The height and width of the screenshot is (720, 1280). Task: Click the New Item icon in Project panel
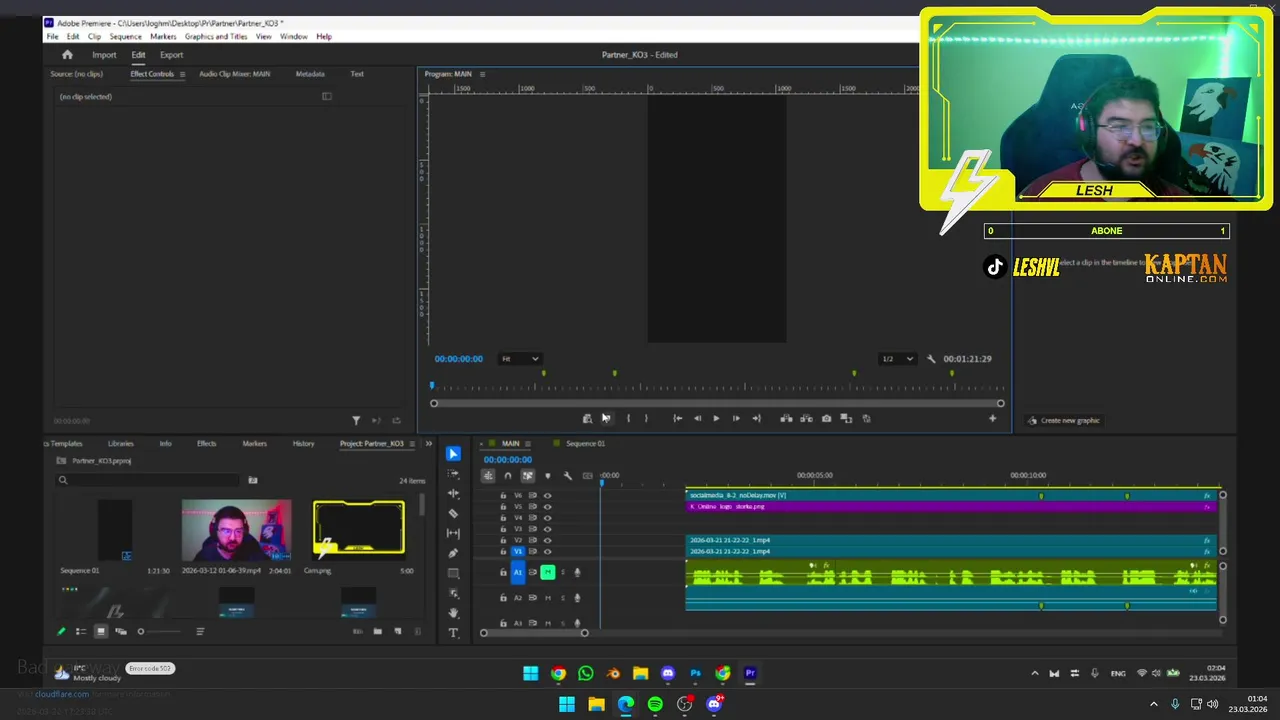point(397,632)
